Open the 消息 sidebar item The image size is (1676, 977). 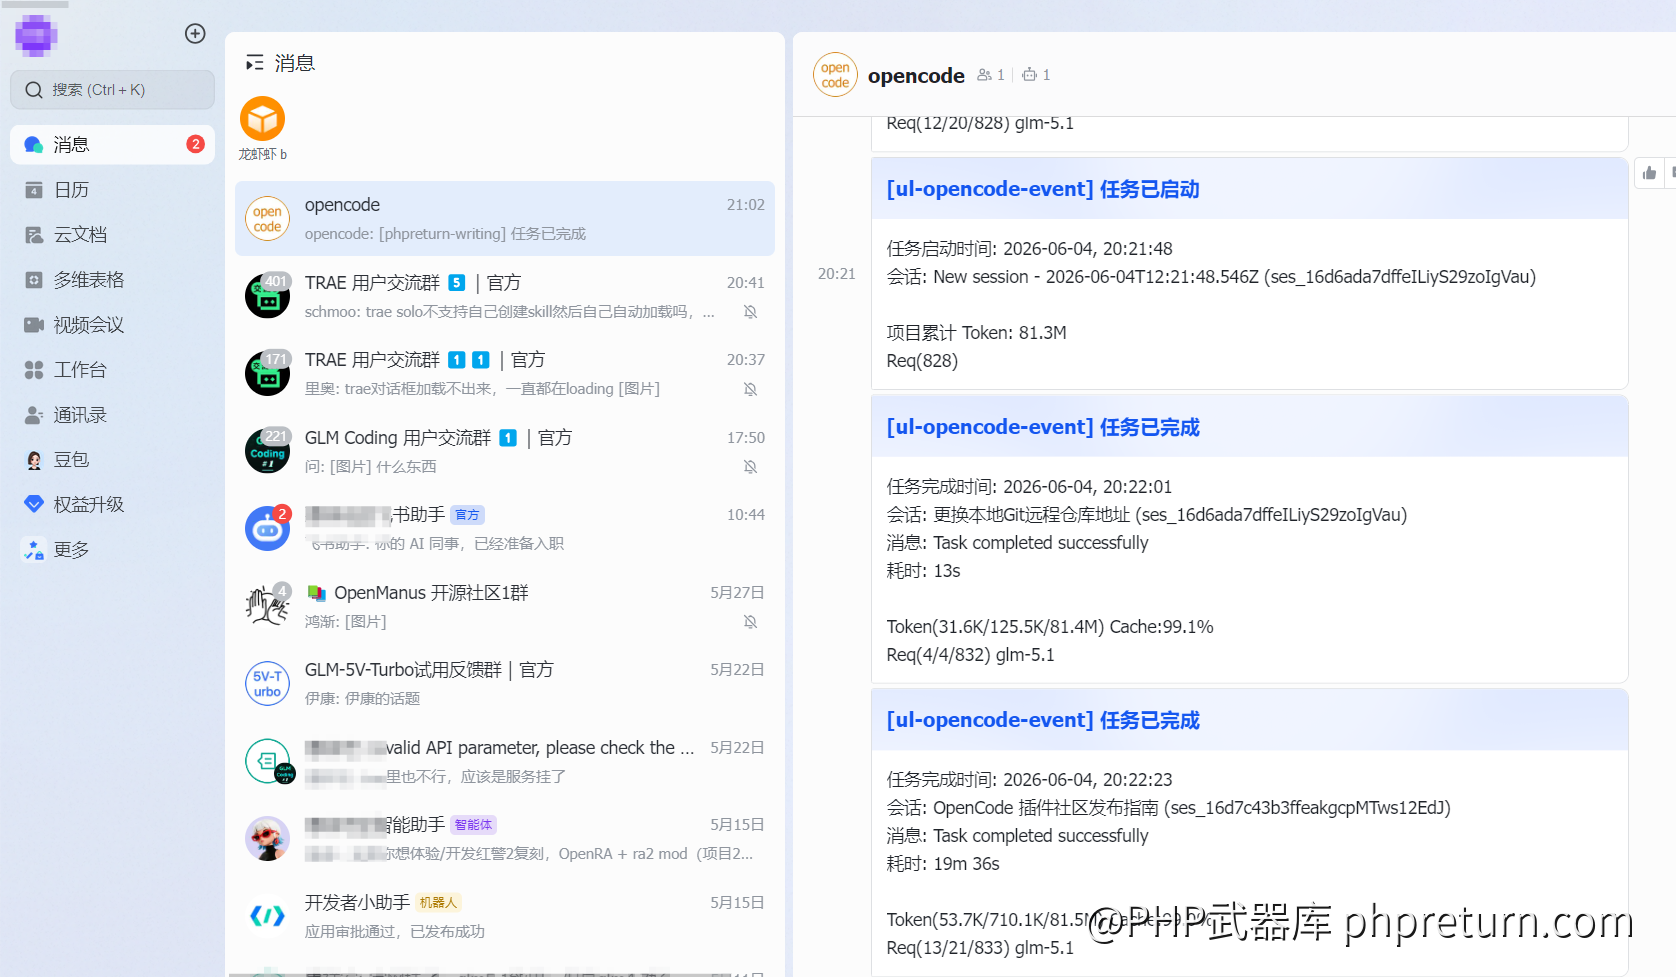112,145
